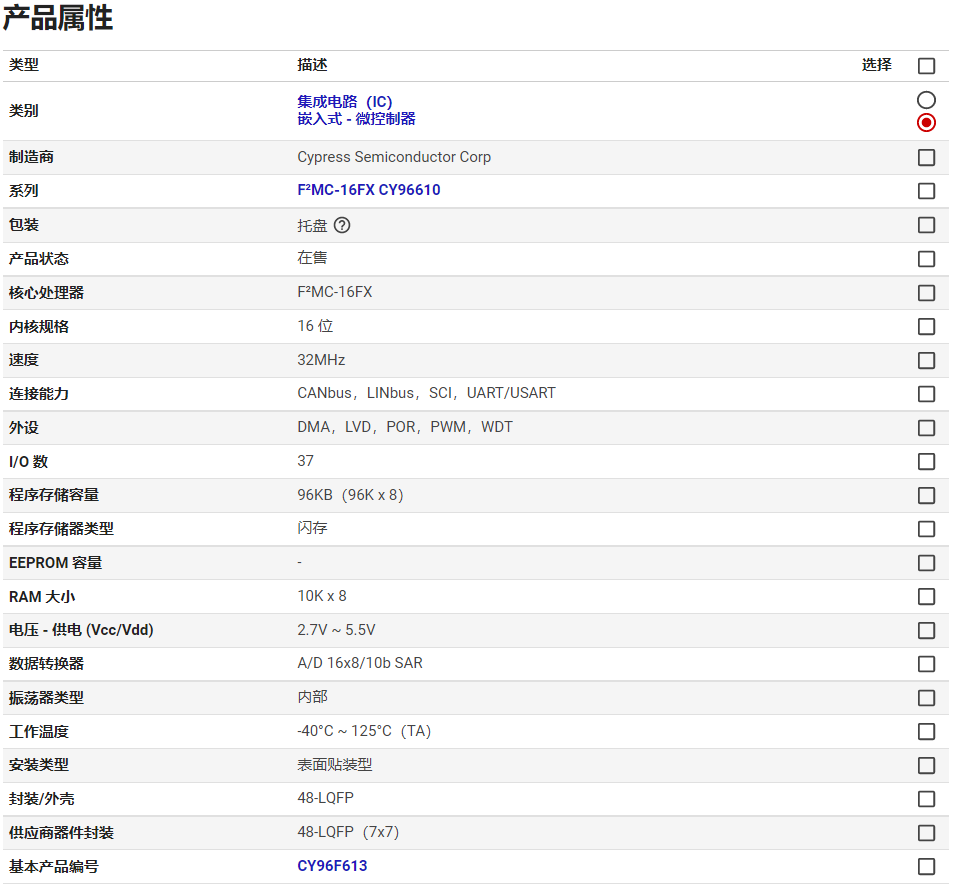
Task: Click the F²MC-16FX CY96610 series link
Action: (368, 190)
